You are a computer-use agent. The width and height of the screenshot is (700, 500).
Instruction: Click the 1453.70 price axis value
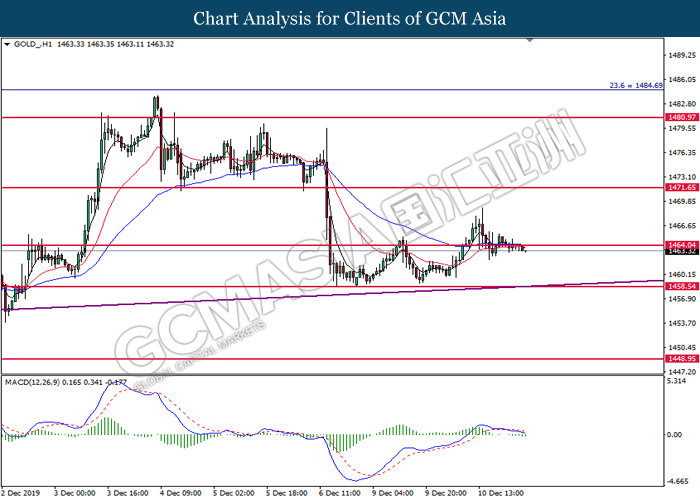[x=682, y=323]
